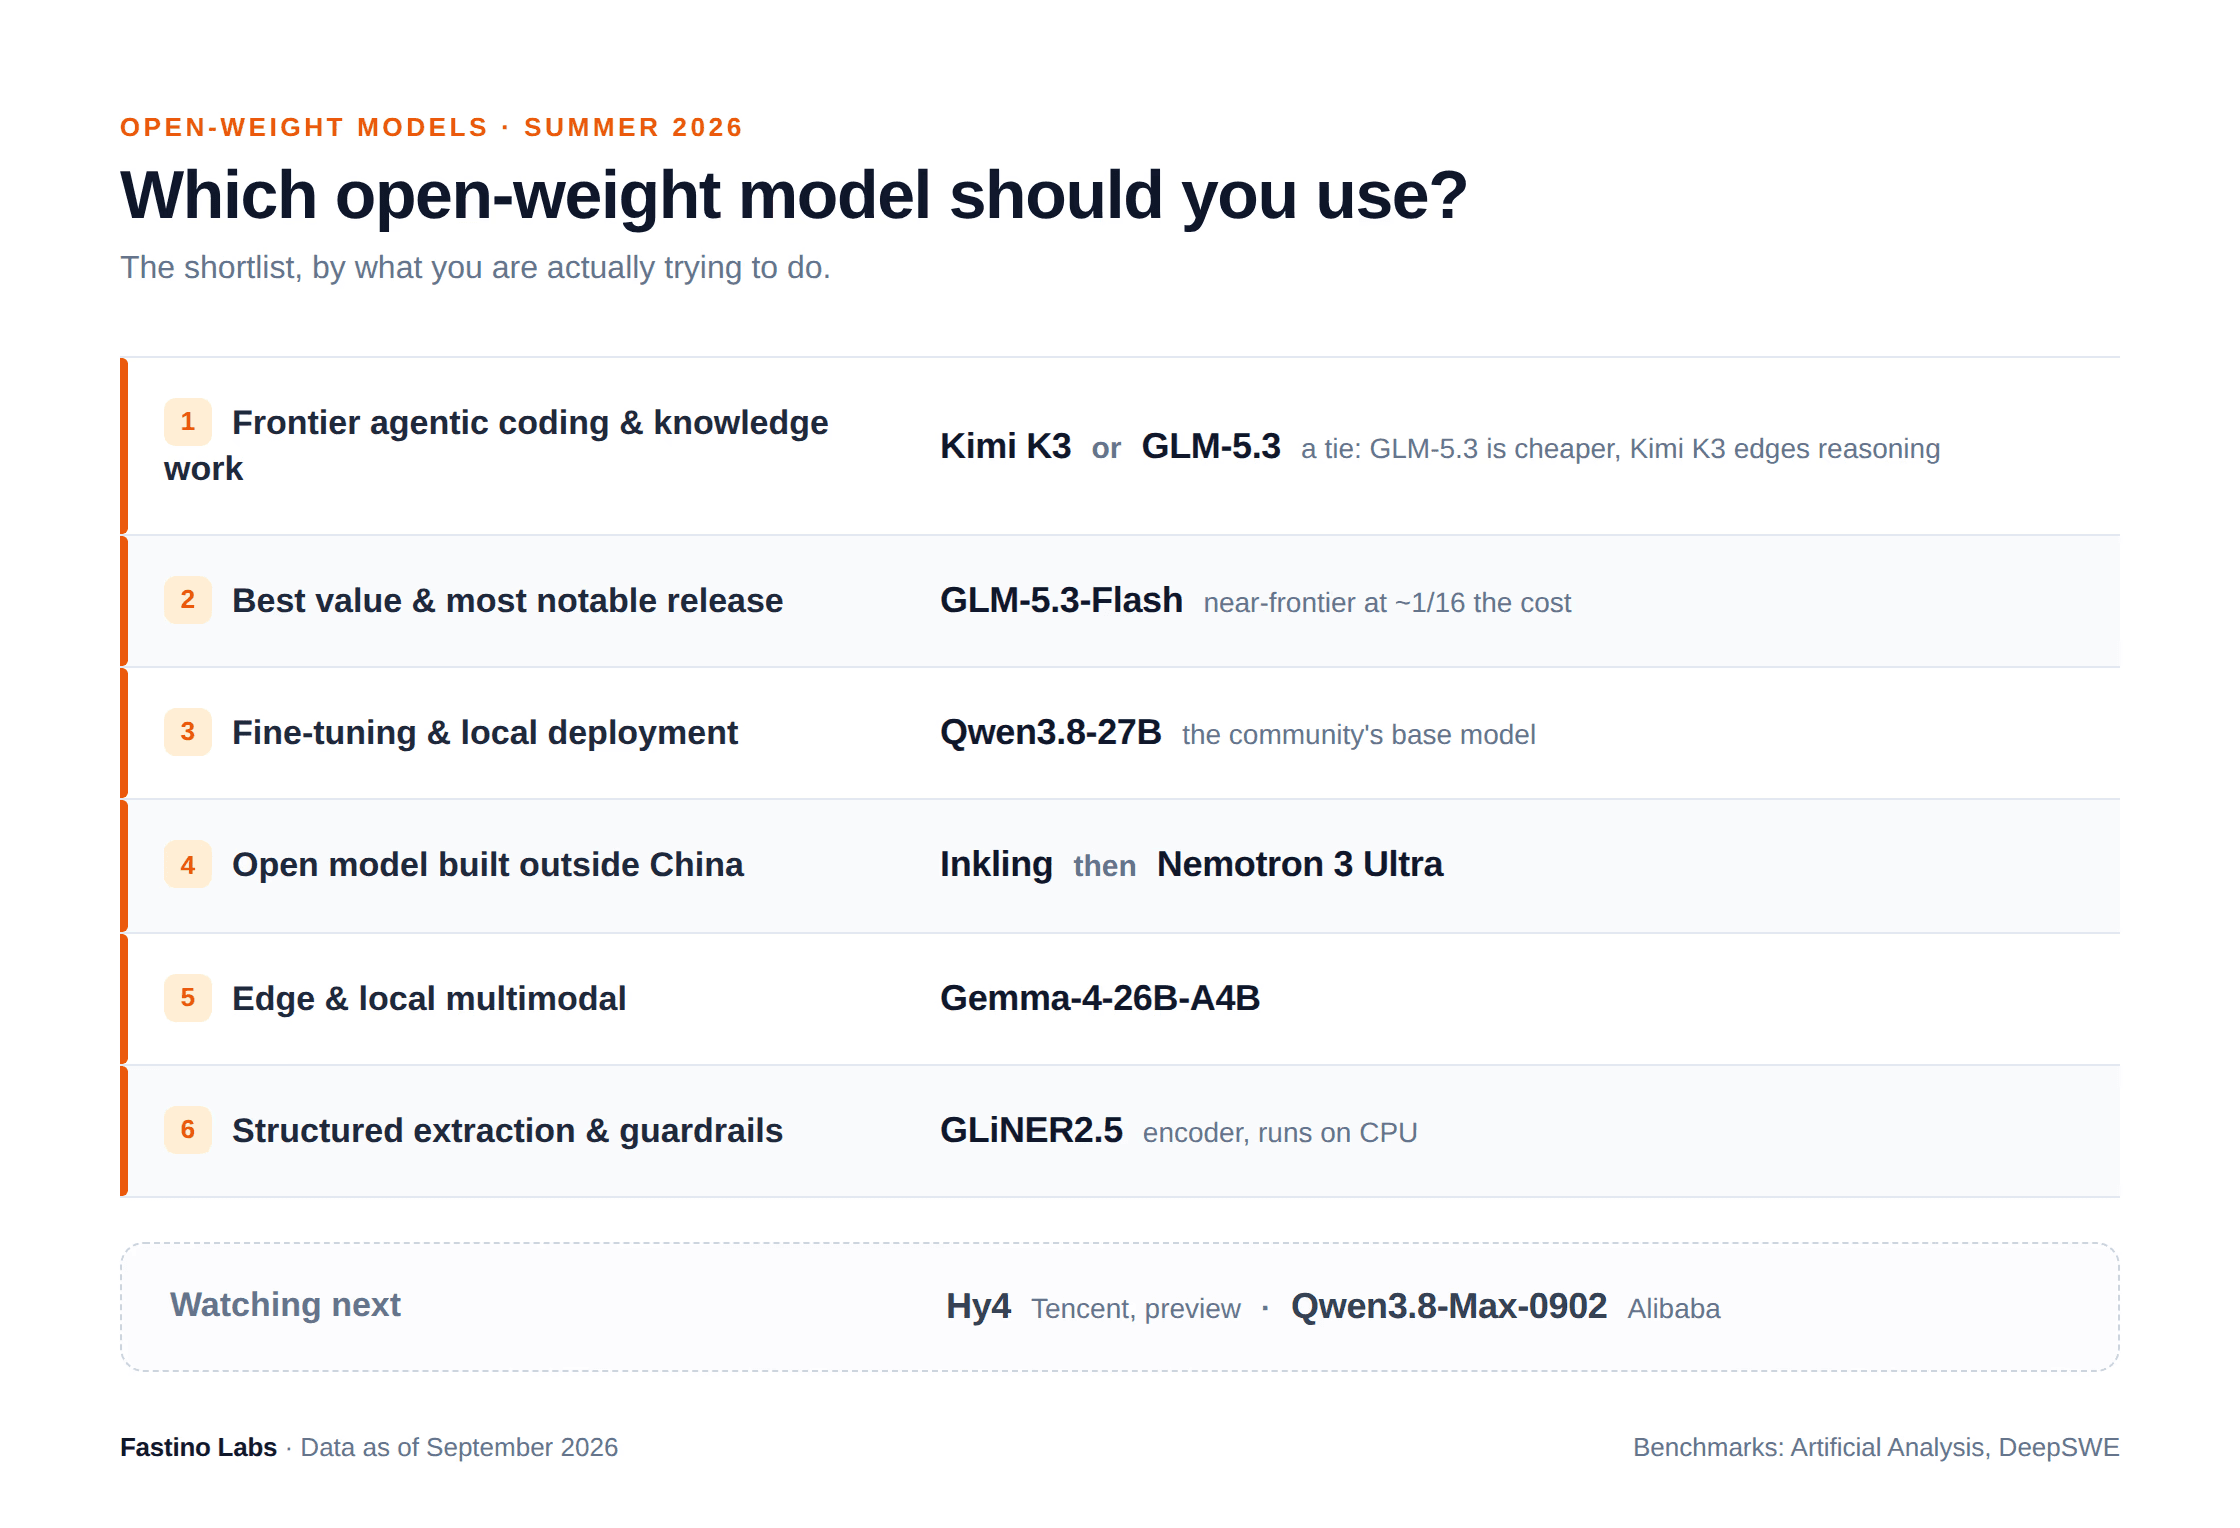
Task: Select Inkling model name
Action: (x=996, y=864)
